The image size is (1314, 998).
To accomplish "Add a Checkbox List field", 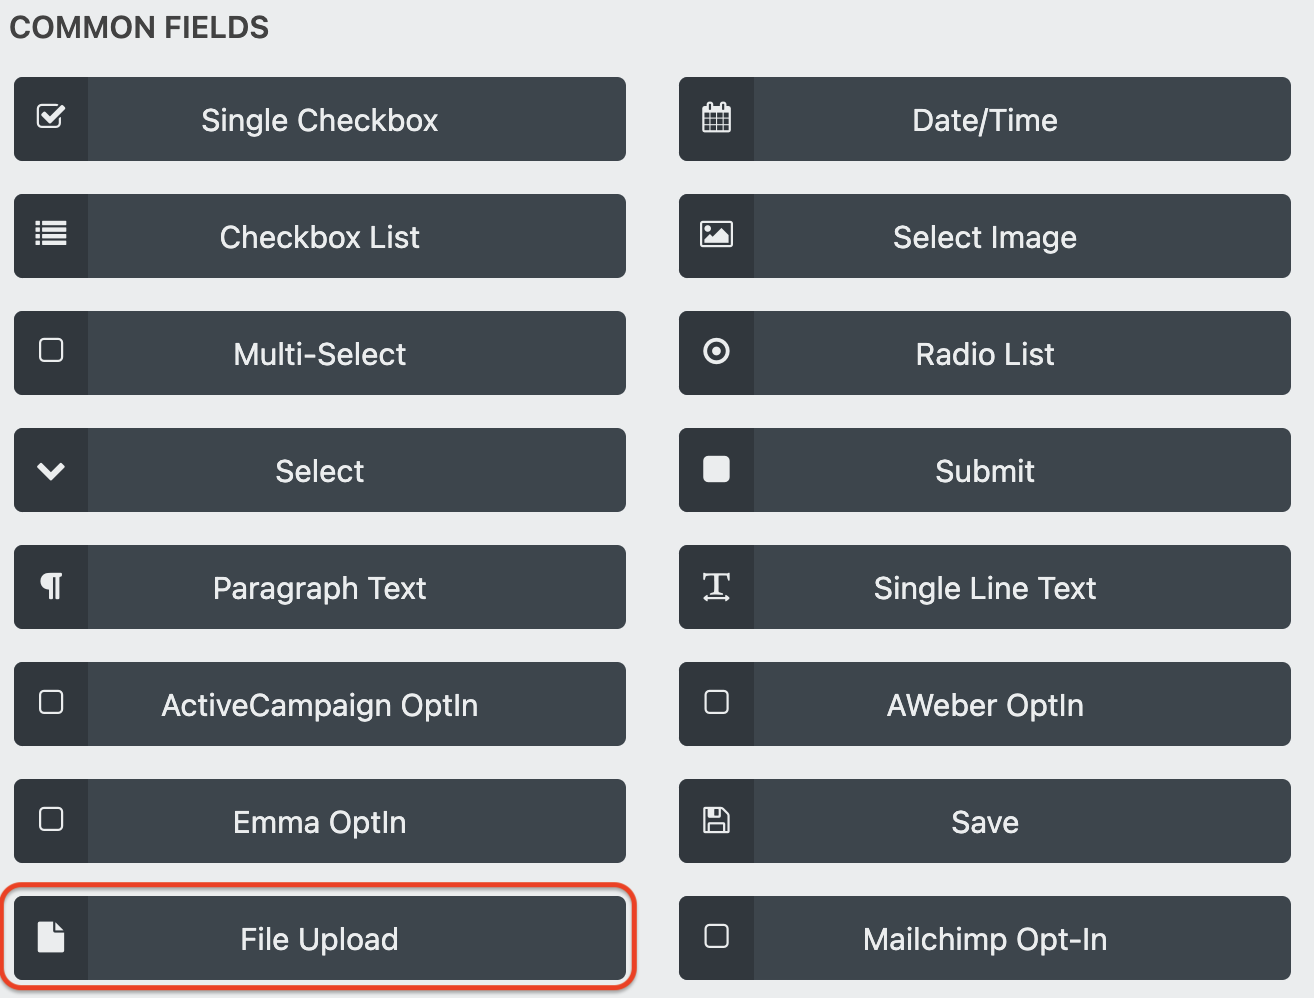I will coord(320,236).
